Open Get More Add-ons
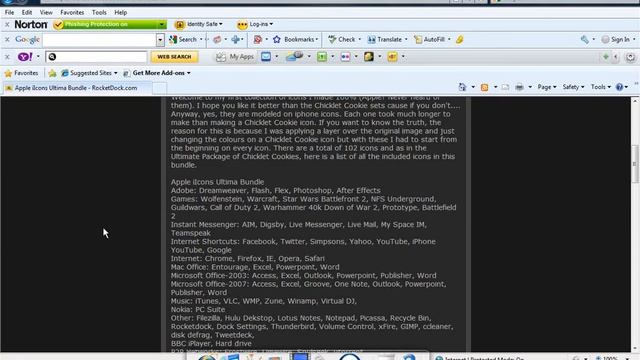Screen dimensions: 640x360 pyautogui.click(x=157, y=73)
